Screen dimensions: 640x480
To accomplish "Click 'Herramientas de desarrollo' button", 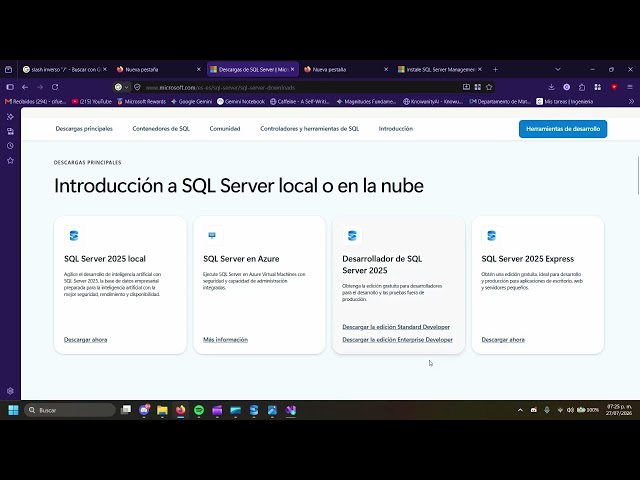I will [x=563, y=129].
